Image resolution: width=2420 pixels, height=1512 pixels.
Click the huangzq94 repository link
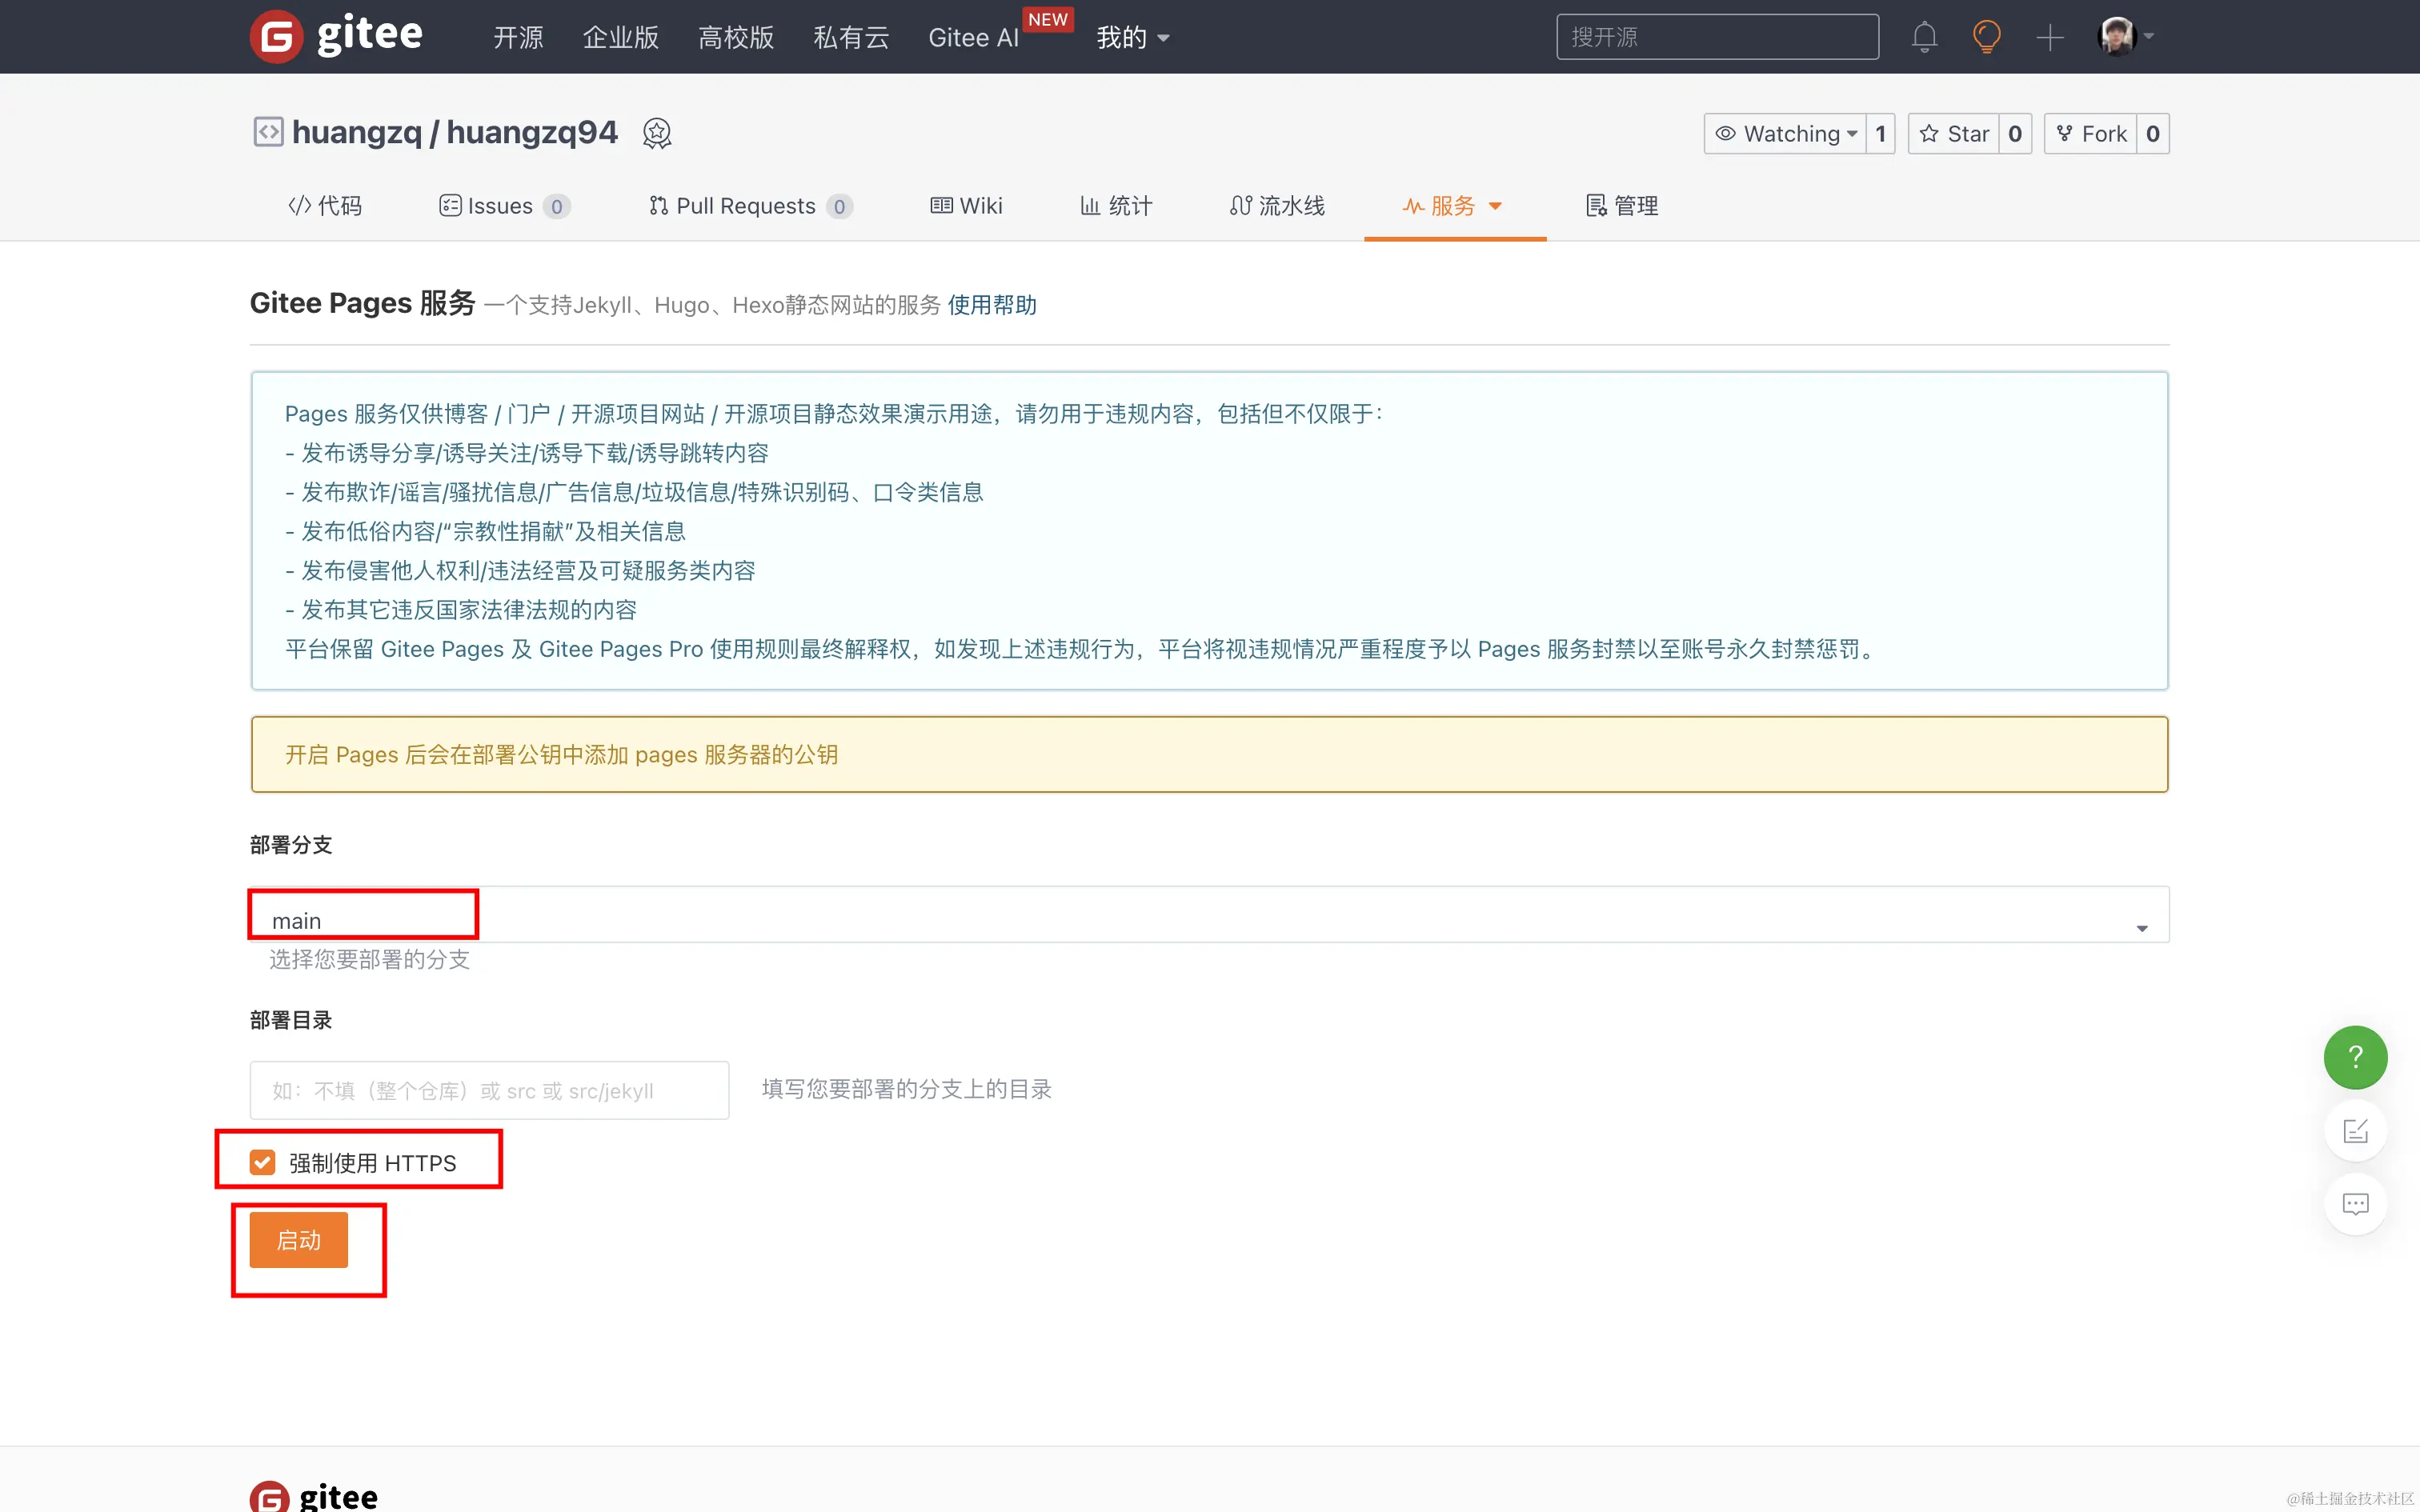(x=532, y=132)
